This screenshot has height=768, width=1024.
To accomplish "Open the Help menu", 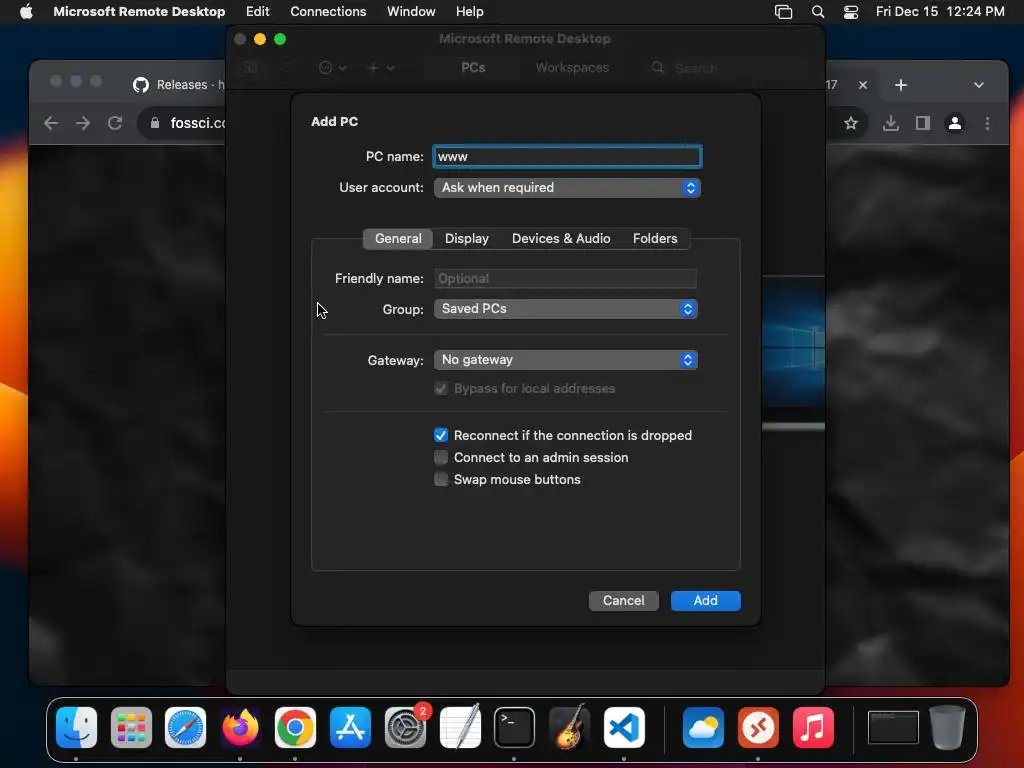I will click(x=470, y=11).
